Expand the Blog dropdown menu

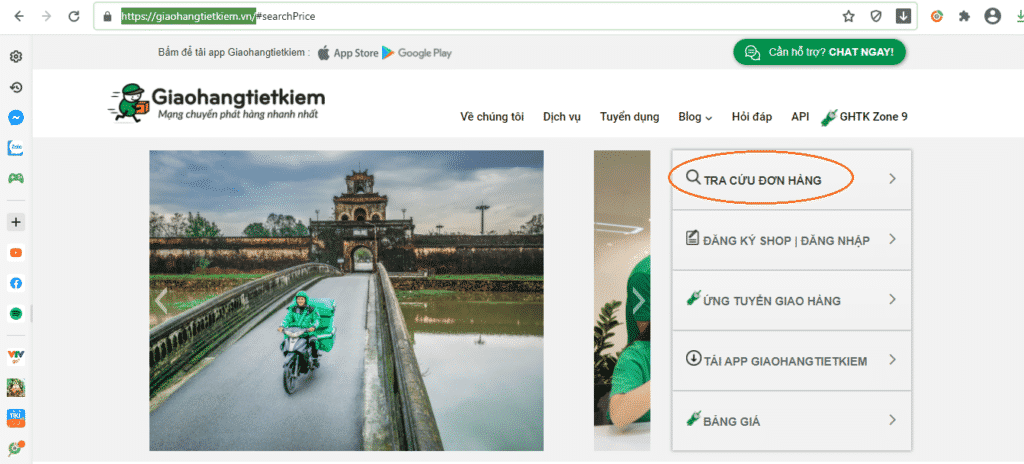695,117
